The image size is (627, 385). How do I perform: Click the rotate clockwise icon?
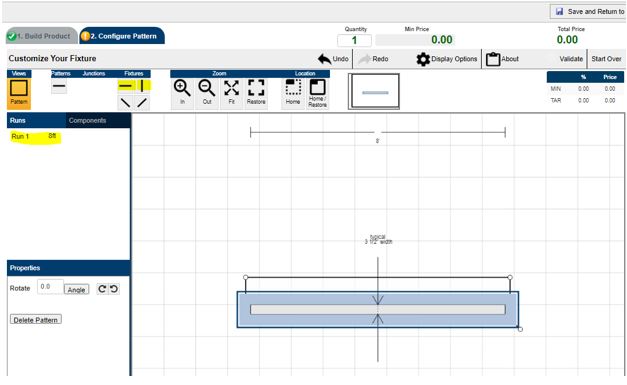[x=102, y=289]
